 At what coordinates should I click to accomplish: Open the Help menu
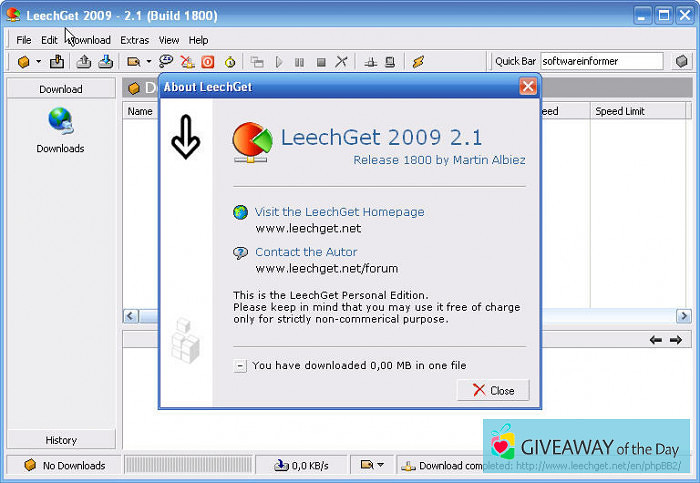pos(198,40)
